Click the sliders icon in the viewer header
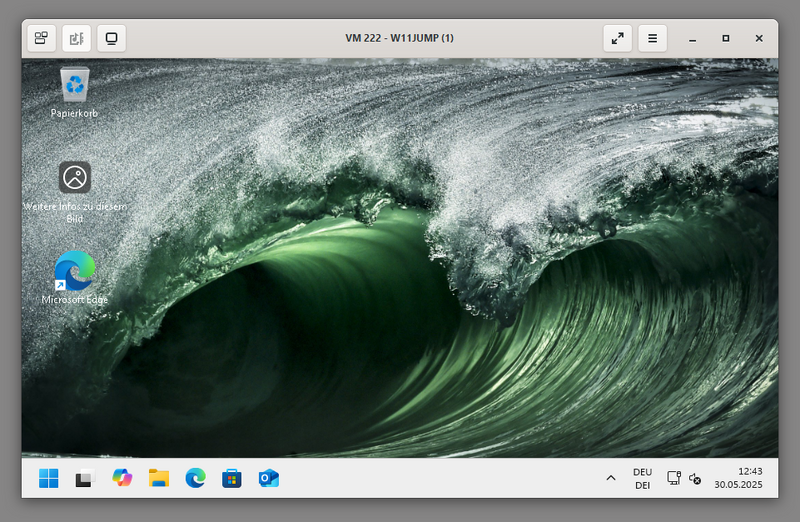 76,39
